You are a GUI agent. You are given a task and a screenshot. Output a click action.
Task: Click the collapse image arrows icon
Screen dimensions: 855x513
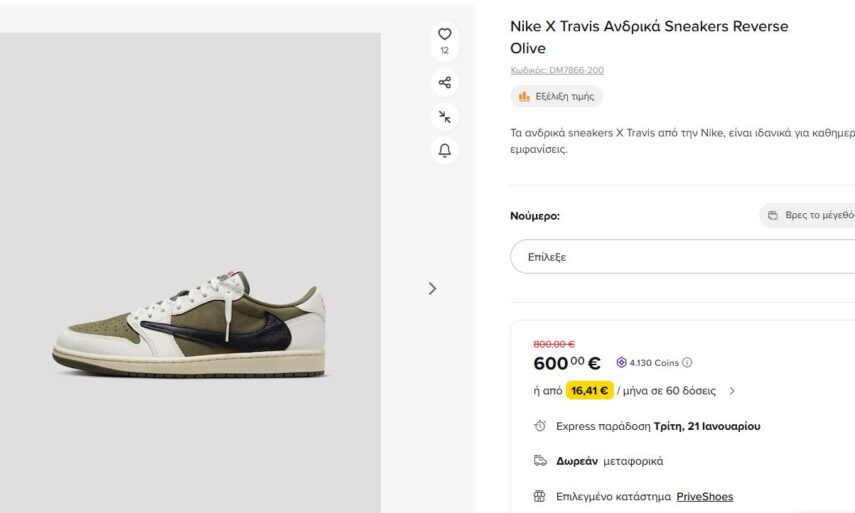[445, 117]
